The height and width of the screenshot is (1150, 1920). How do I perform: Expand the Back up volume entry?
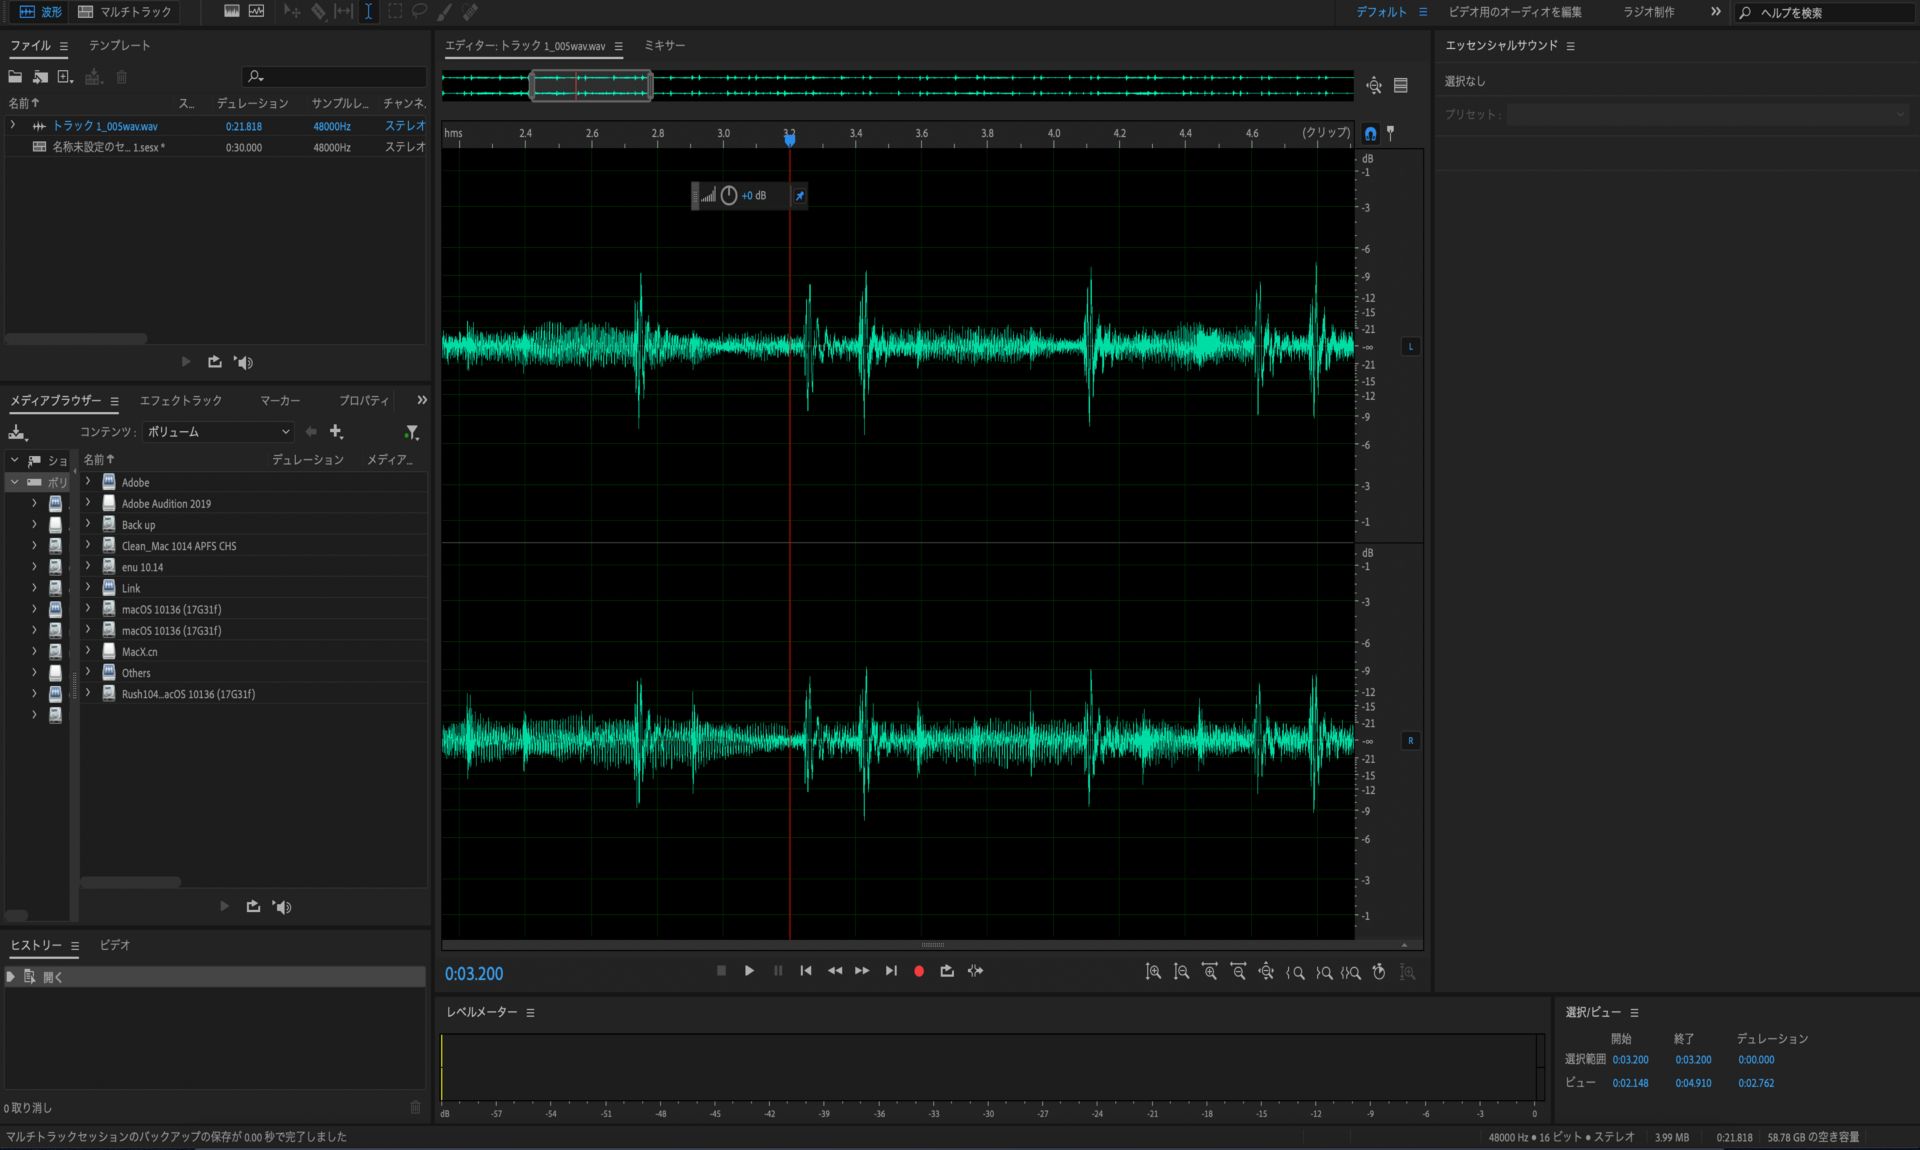click(x=88, y=524)
